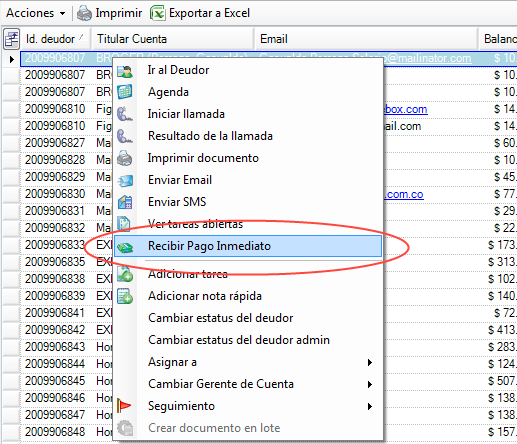Image resolution: width=517 pixels, height=444 pixels.
Task: Choose Recibir Pago Inmediato
Action: [x=248, y=246]
